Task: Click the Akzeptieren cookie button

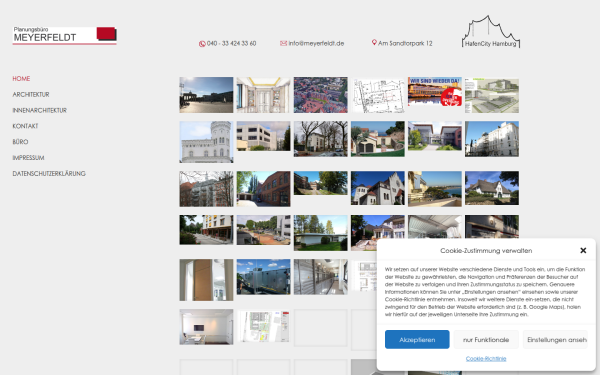Action: (417, 339)
